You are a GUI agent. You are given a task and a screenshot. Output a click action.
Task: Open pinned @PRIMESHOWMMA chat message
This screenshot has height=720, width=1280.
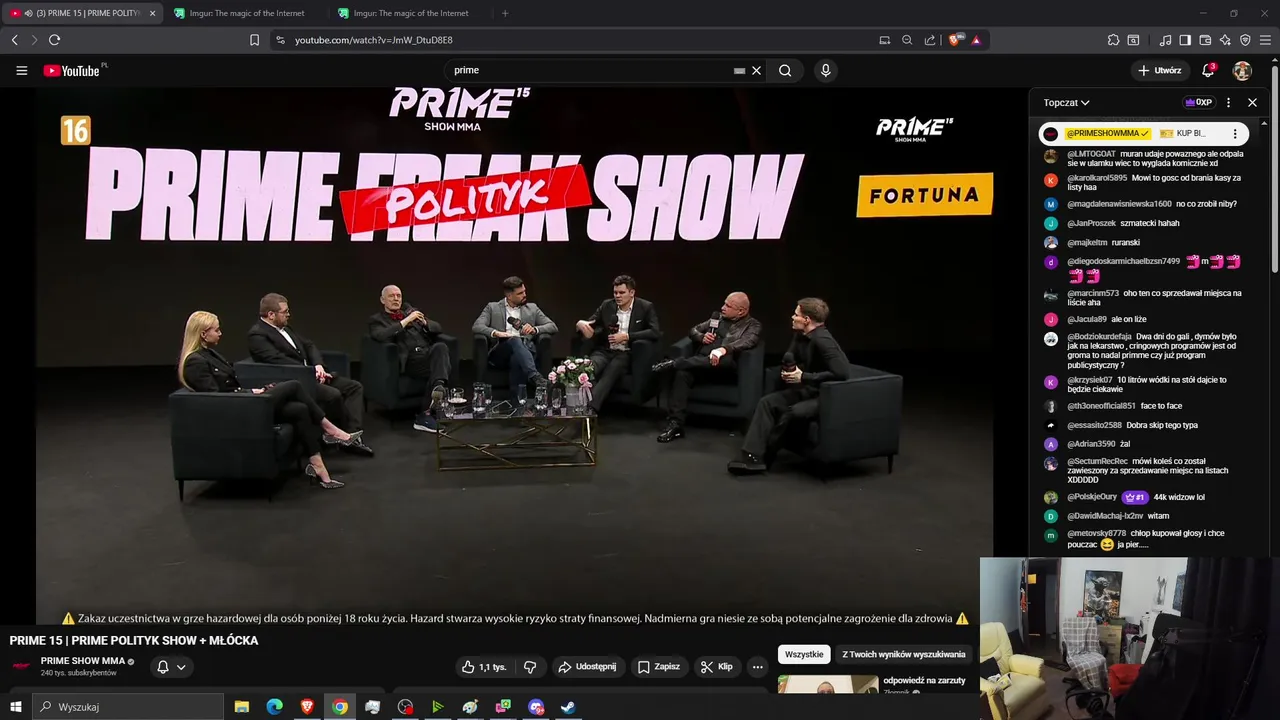[1144, 134]
